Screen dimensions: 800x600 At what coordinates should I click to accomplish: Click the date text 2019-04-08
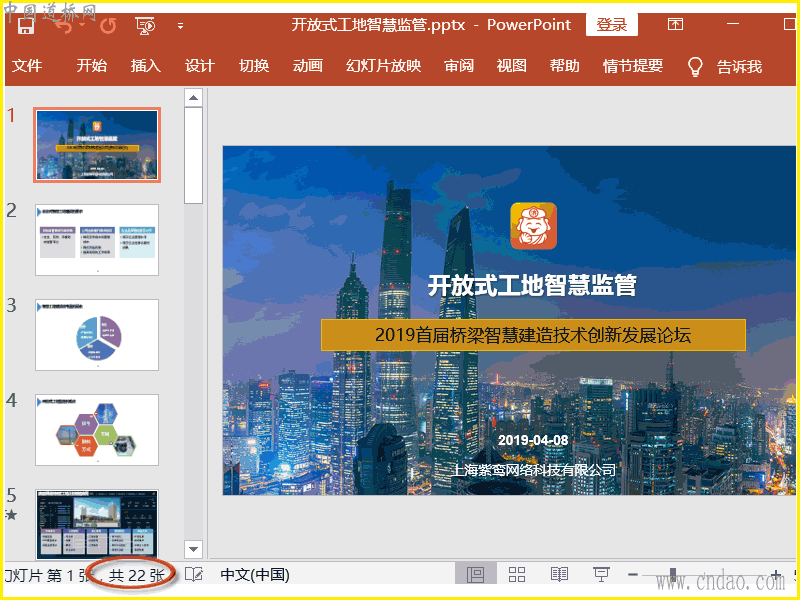point(533,440)
